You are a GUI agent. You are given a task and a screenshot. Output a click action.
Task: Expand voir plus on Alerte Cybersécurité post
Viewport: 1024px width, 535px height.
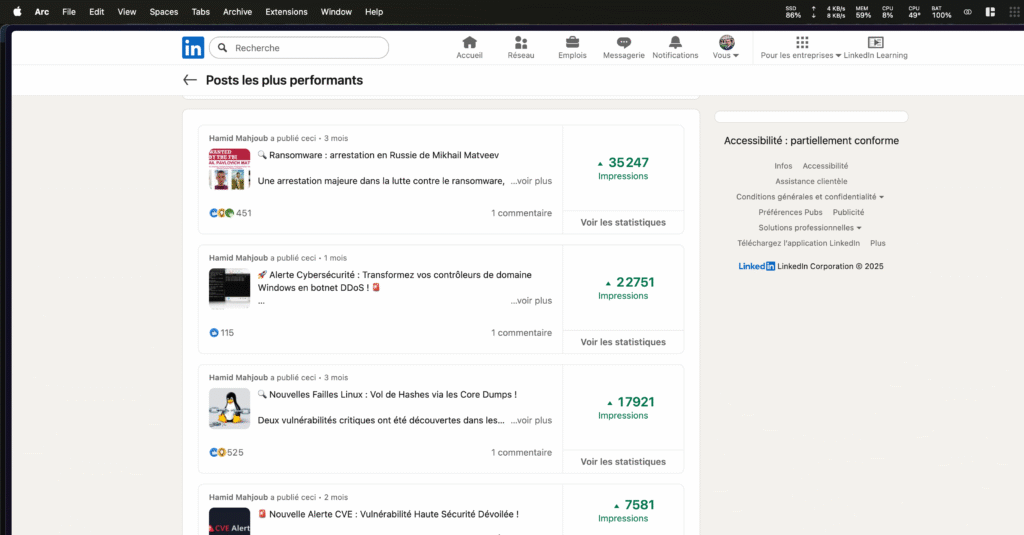coord(531,300)
